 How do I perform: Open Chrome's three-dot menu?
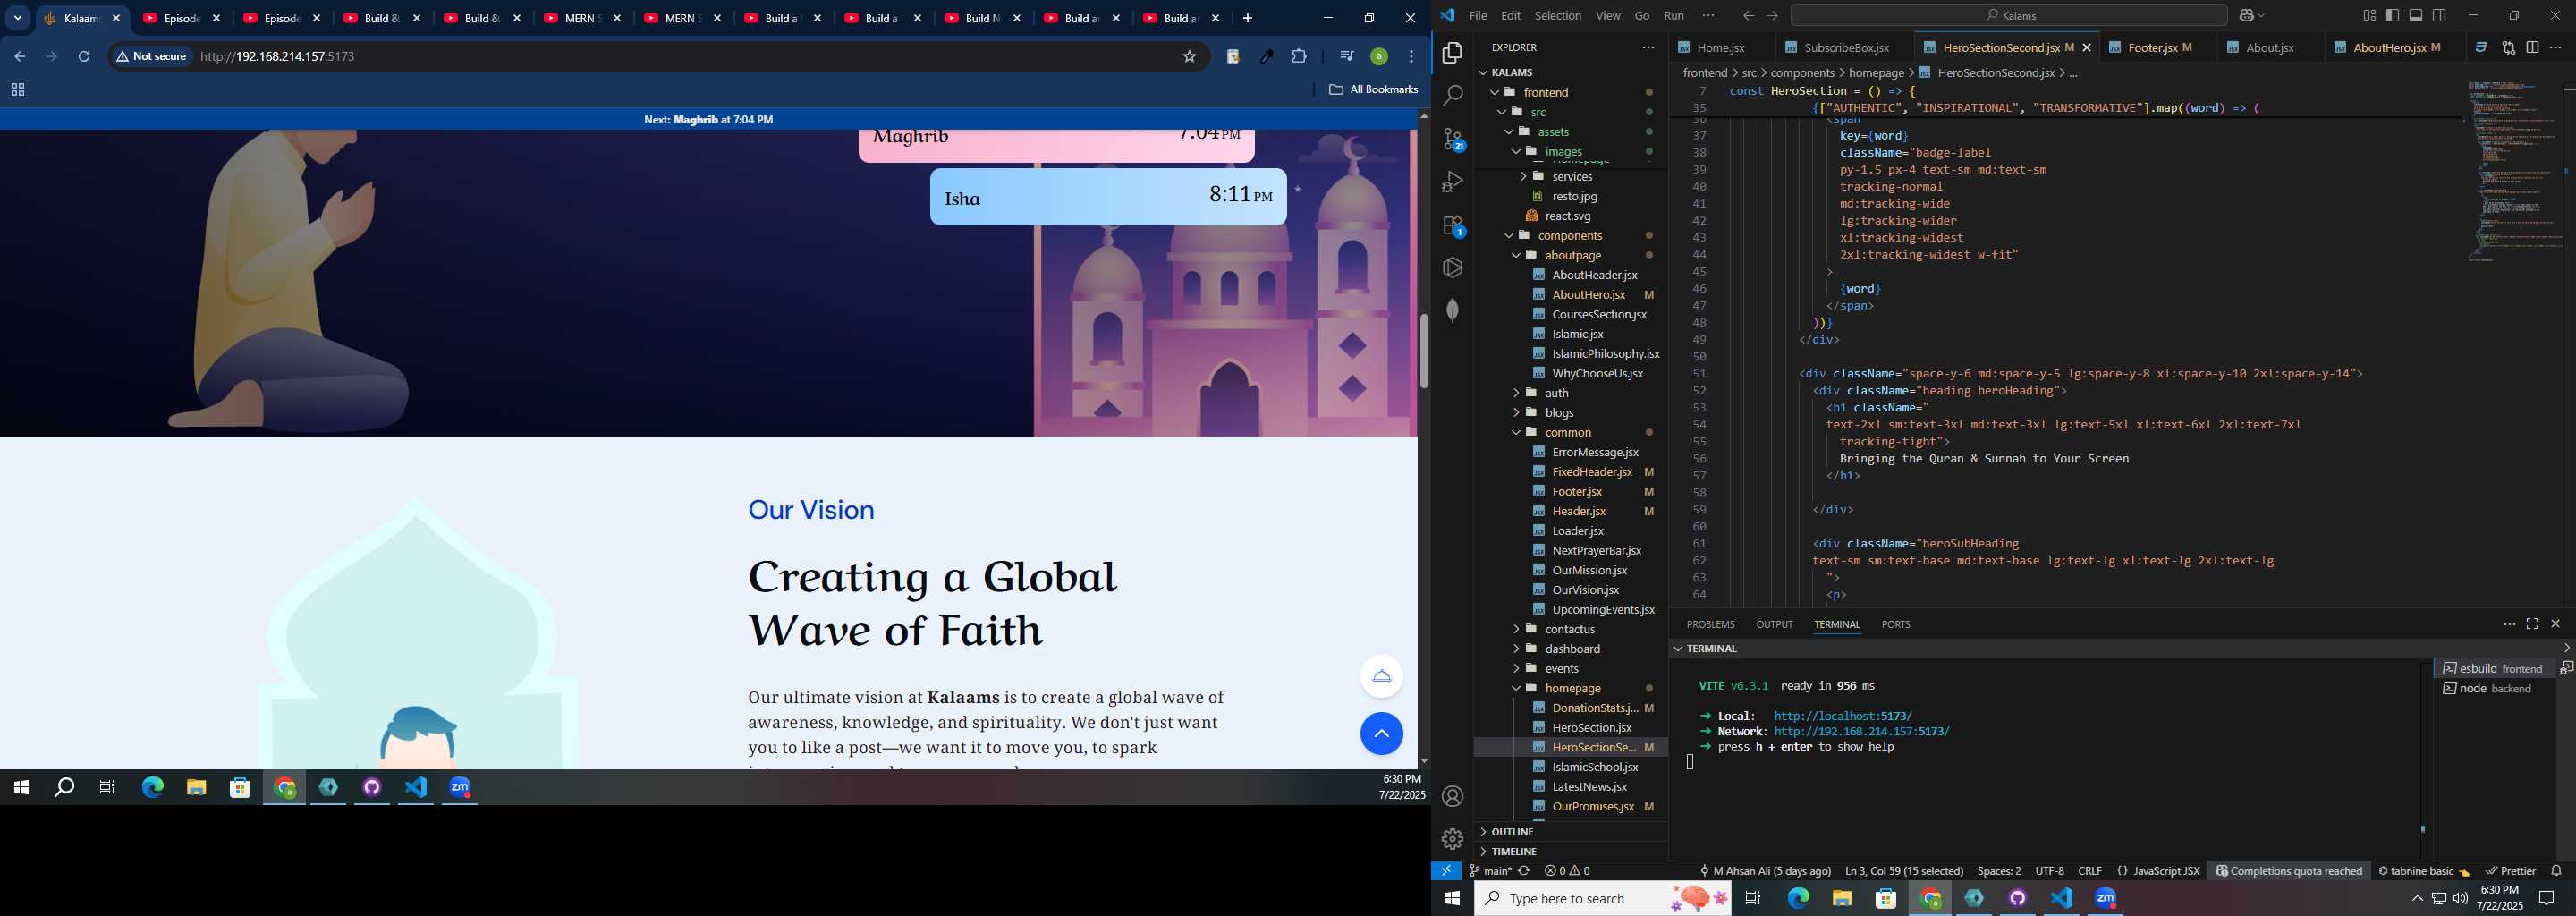pos(1411,57)
